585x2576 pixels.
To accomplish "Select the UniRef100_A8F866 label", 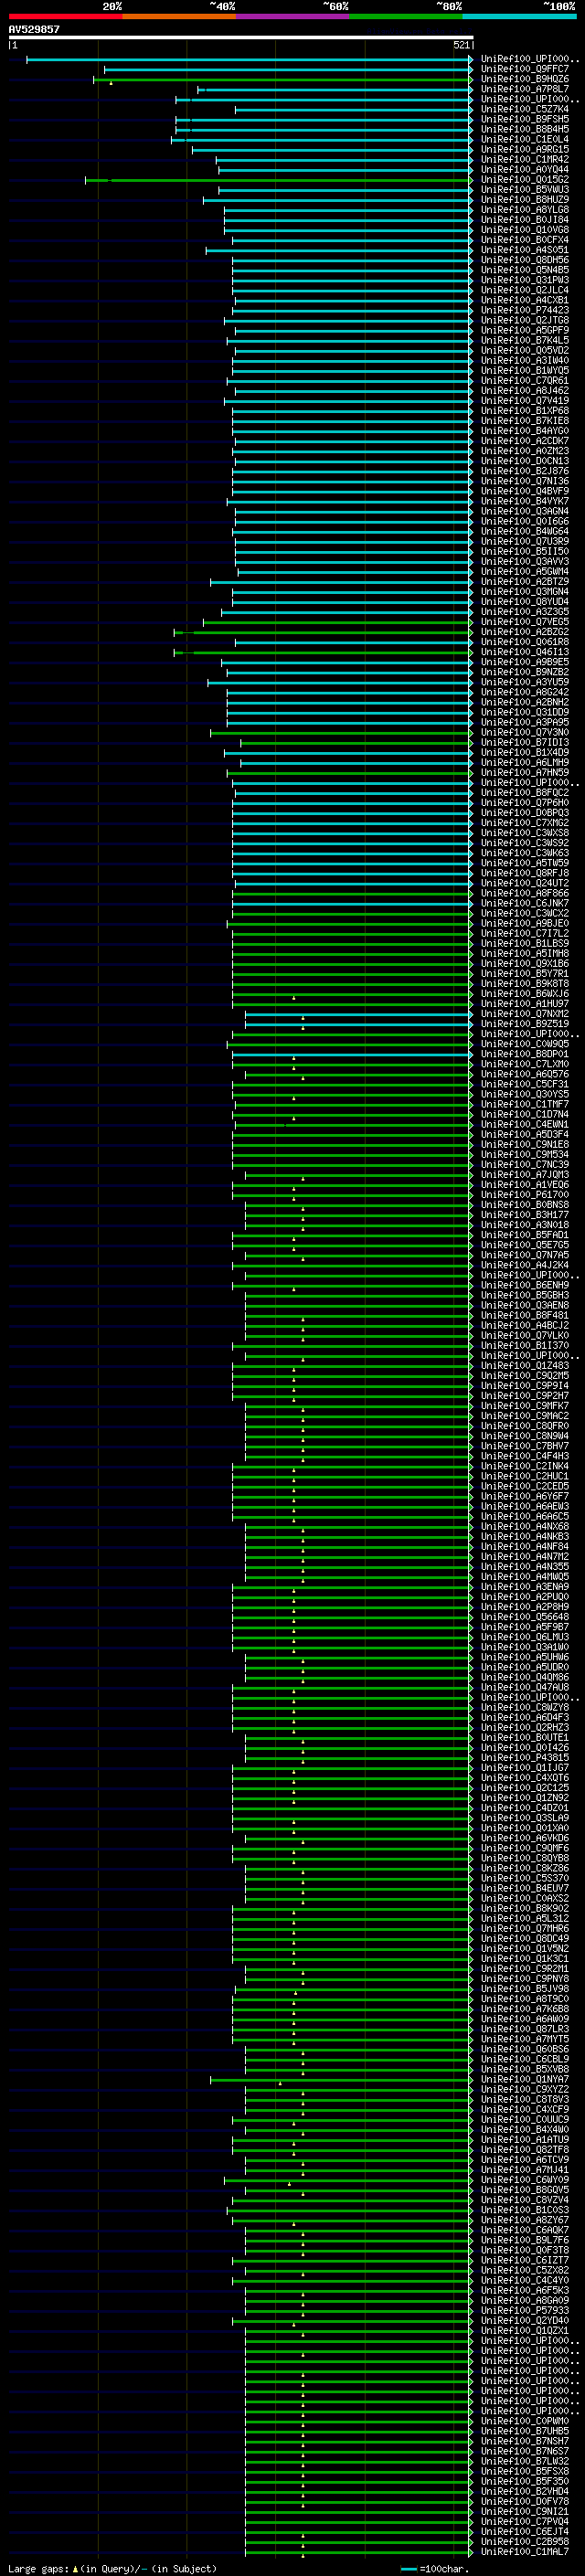I will point(525,893).
